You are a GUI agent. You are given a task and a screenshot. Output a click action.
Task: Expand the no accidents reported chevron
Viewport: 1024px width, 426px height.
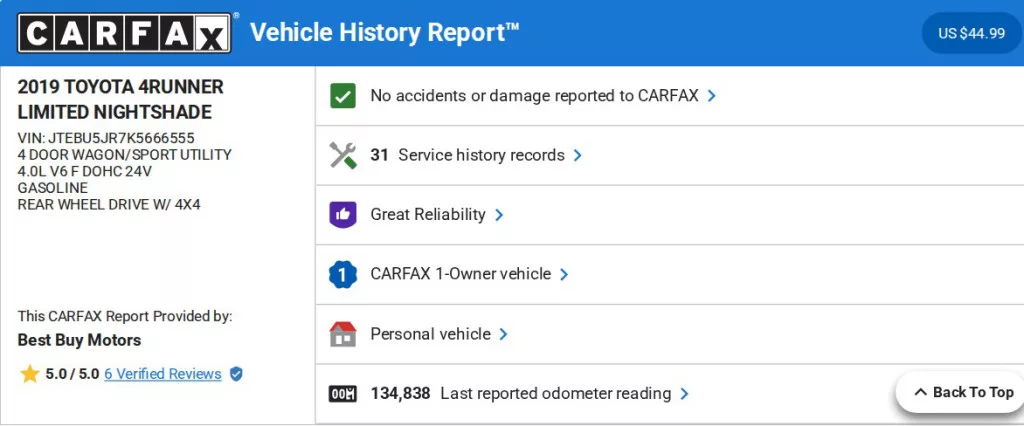click(x=712, y=96)
